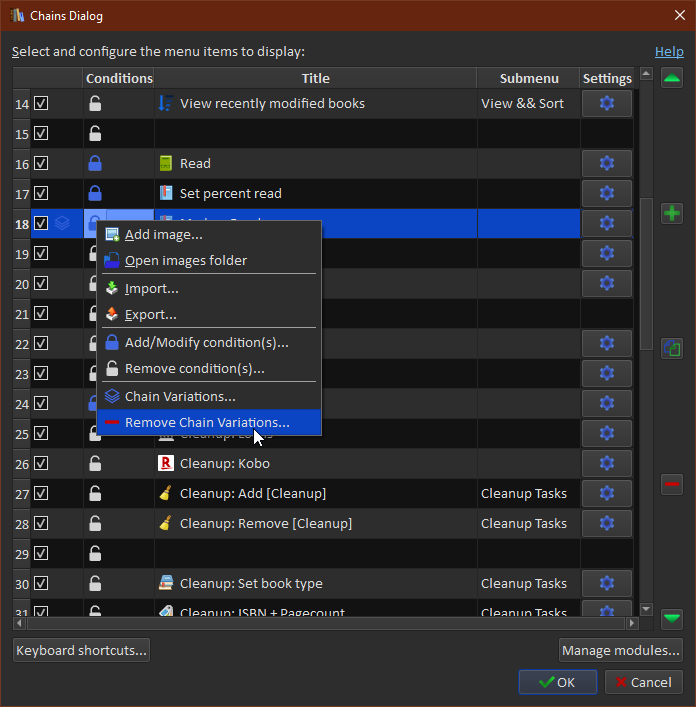
Task: Click the vertical scrollbar down arrow
Action: point(646,609)
